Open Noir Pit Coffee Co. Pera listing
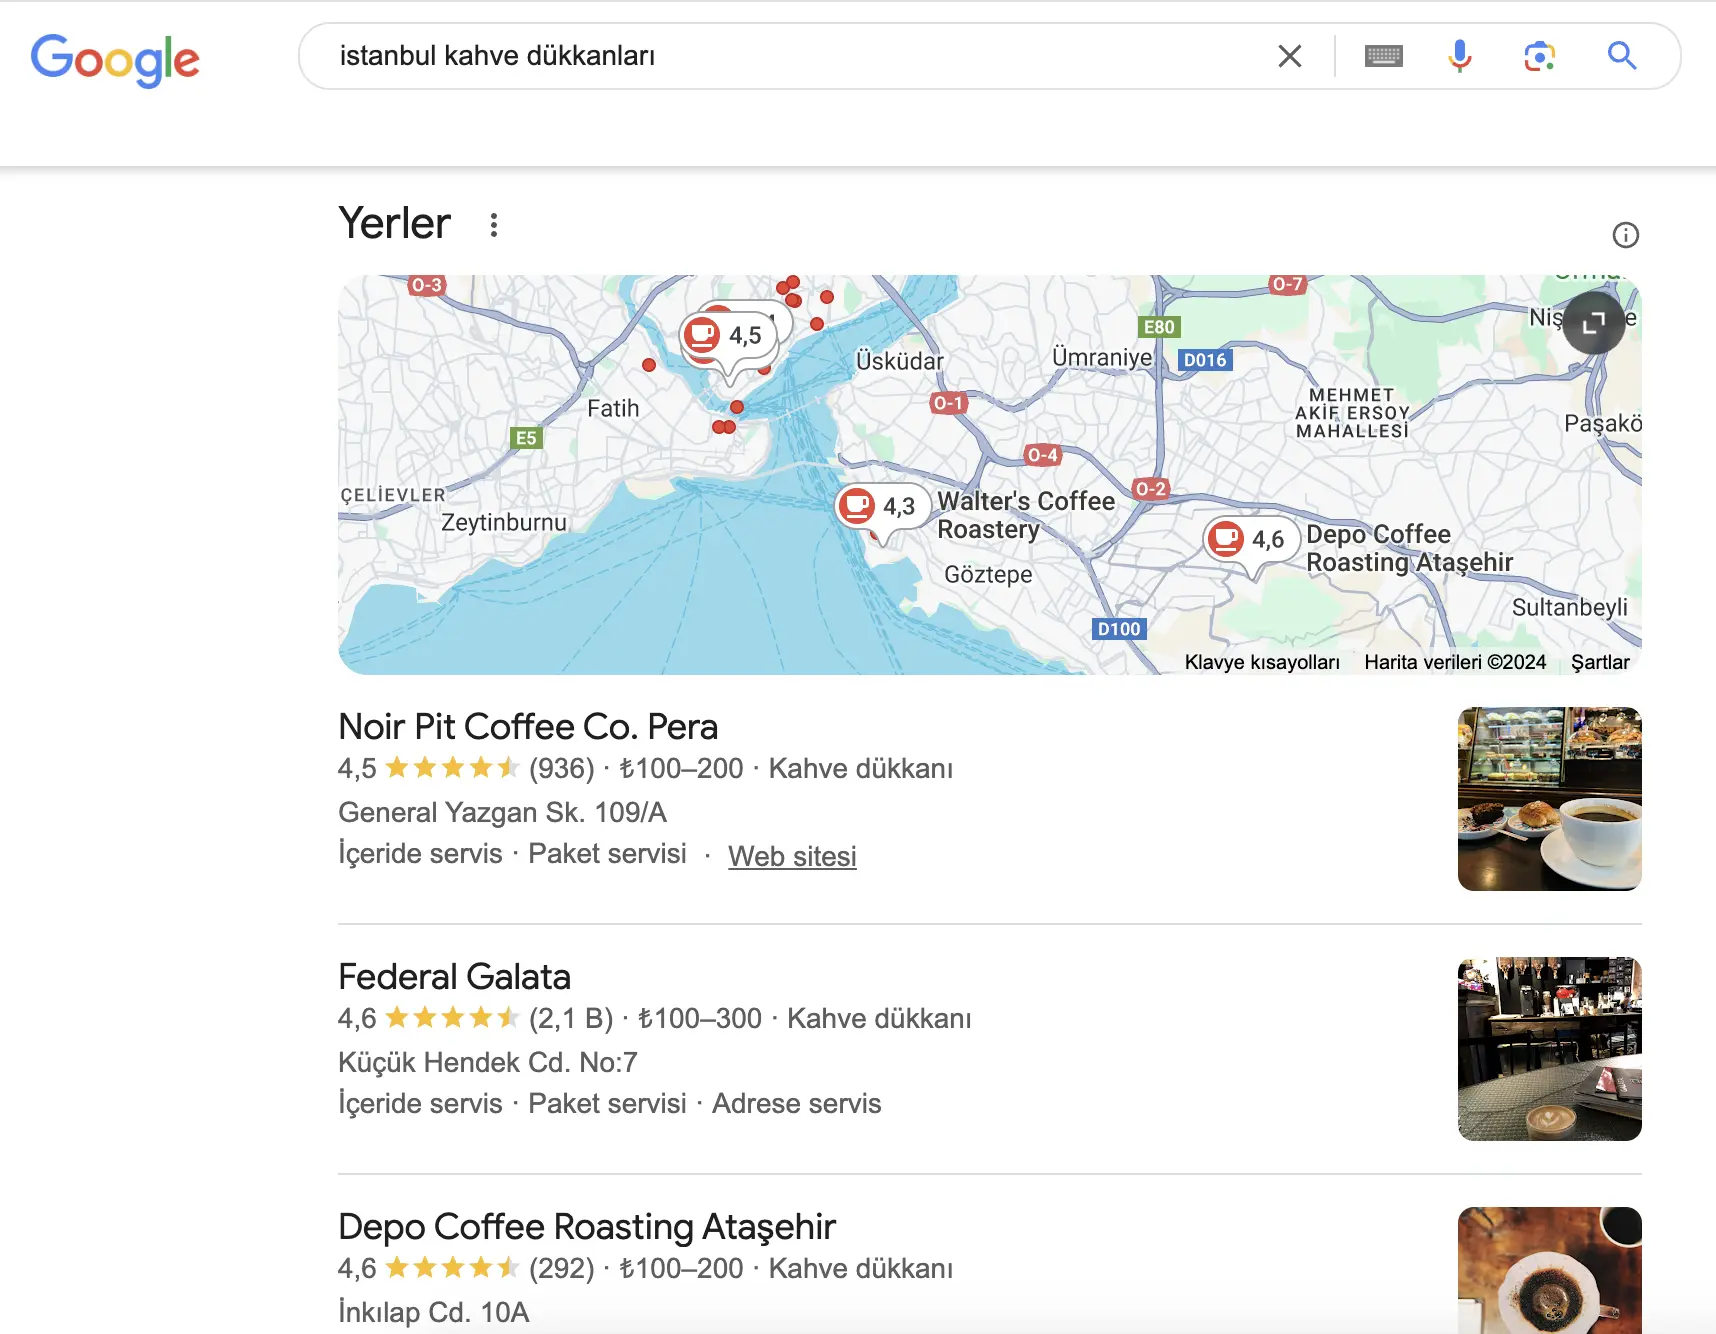Screen dimensions: 1716x1334 tap(528, 727)
